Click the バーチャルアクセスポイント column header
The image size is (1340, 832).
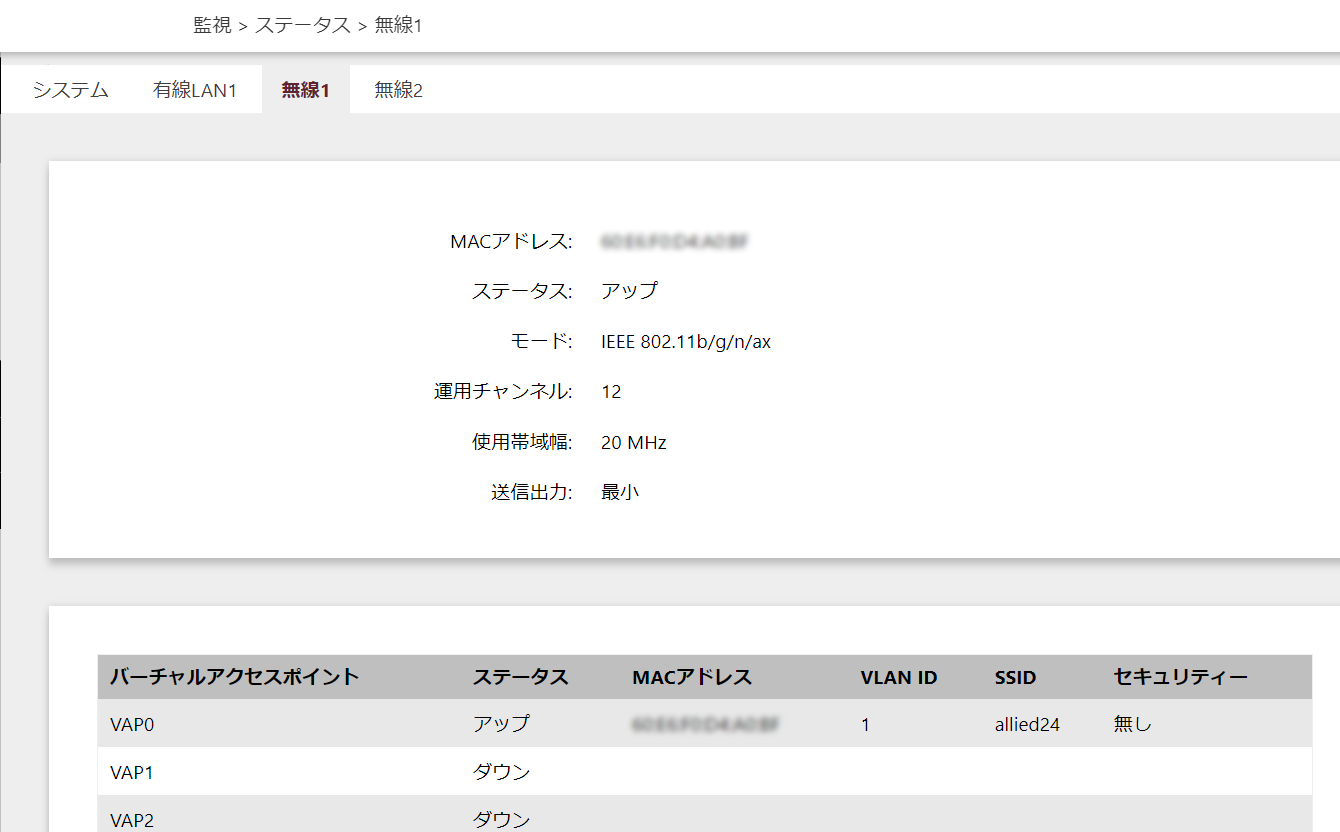pos(234,678)
